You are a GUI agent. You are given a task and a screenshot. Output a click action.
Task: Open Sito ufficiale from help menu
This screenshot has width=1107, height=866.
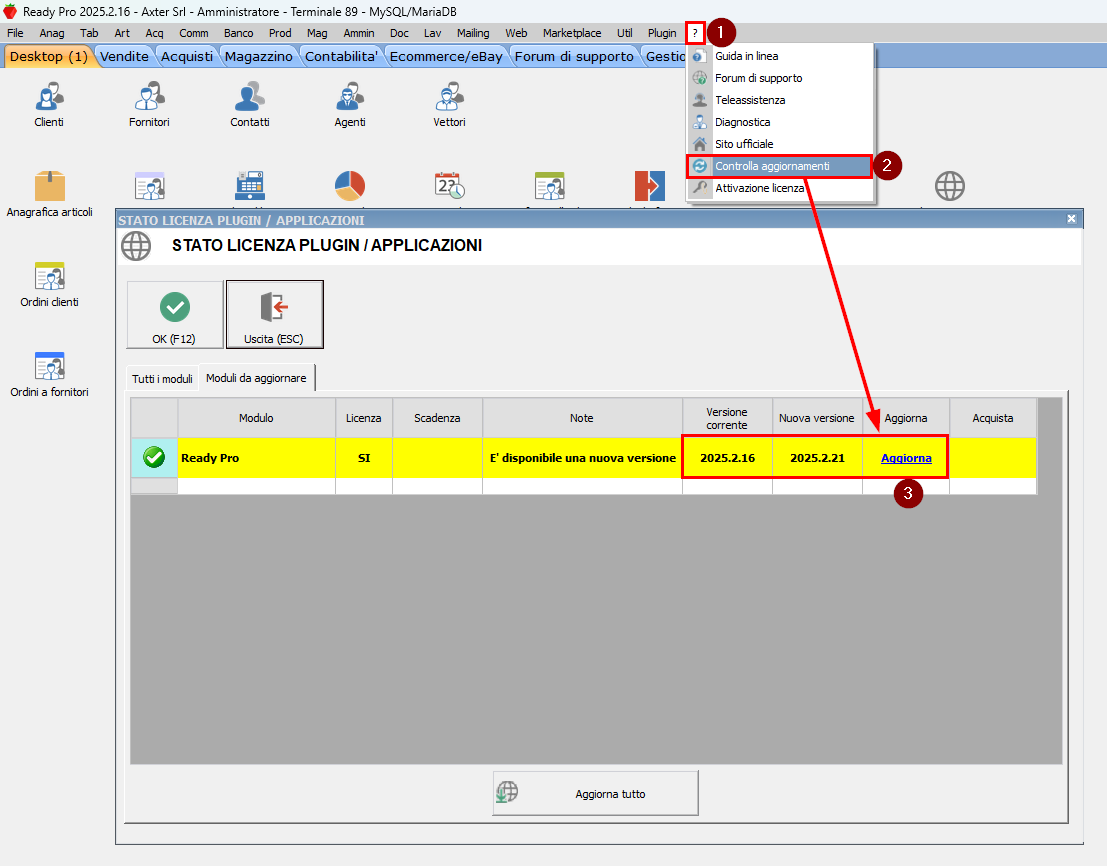780,144
